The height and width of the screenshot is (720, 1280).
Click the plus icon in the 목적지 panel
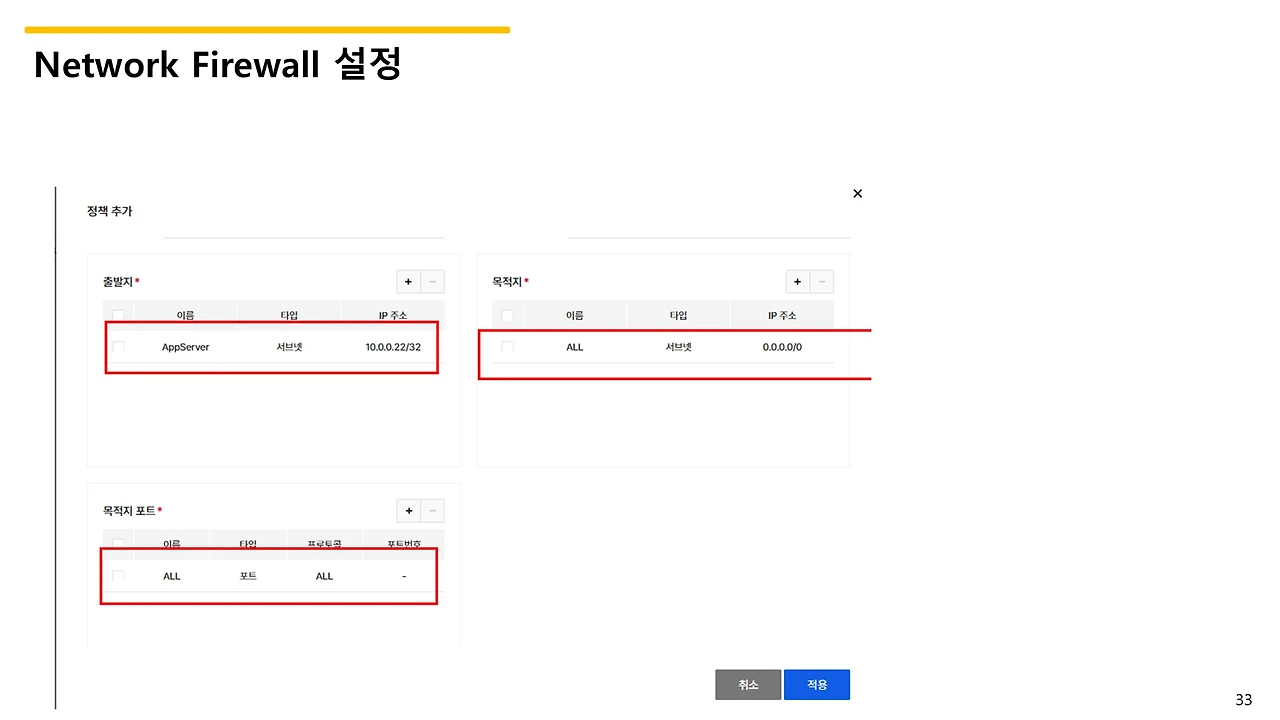(x=797, y=281)
